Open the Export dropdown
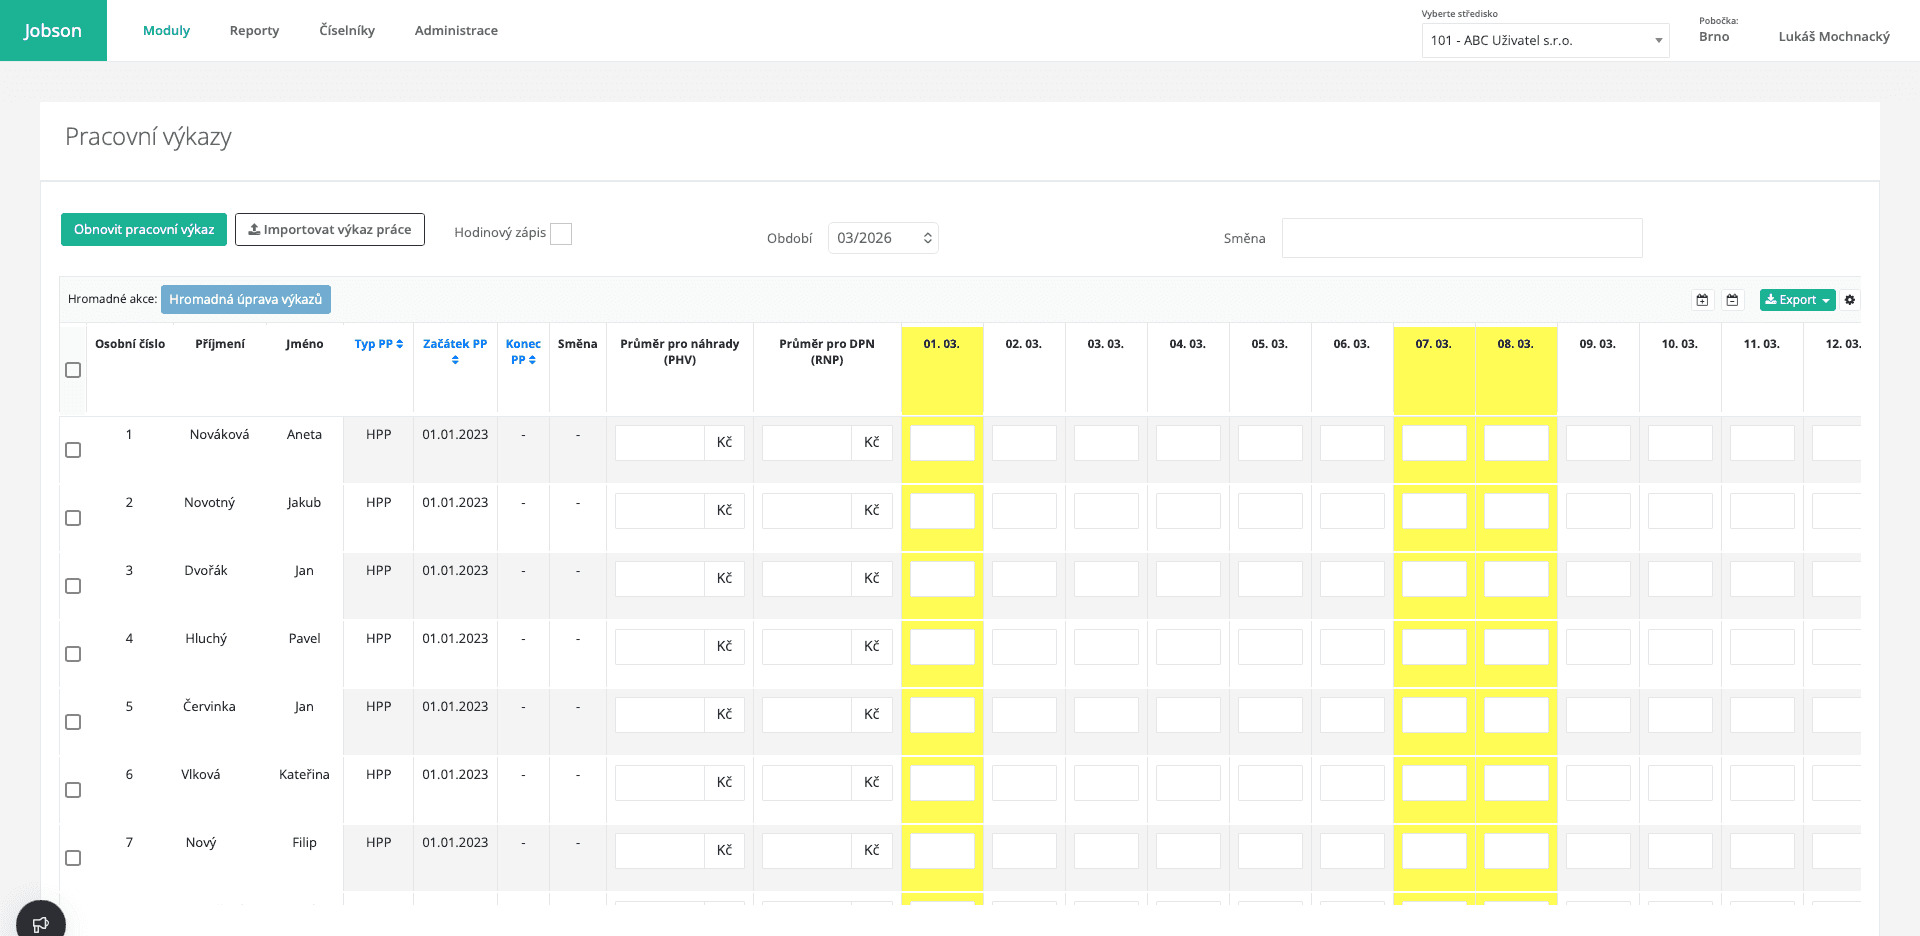This screenshot has height=936, width=1920. tap(1797, 300)
